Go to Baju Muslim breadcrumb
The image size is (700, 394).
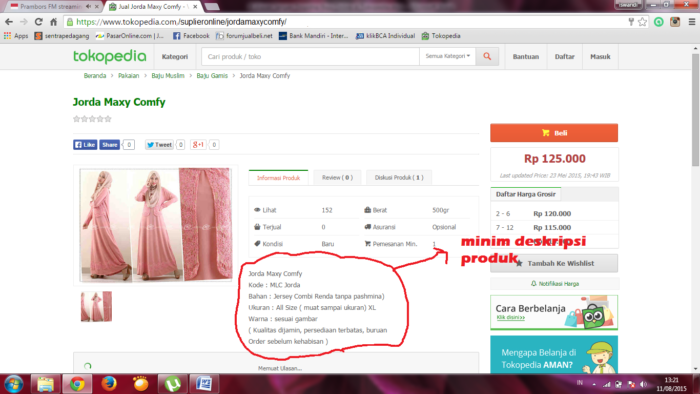[168, 76]
